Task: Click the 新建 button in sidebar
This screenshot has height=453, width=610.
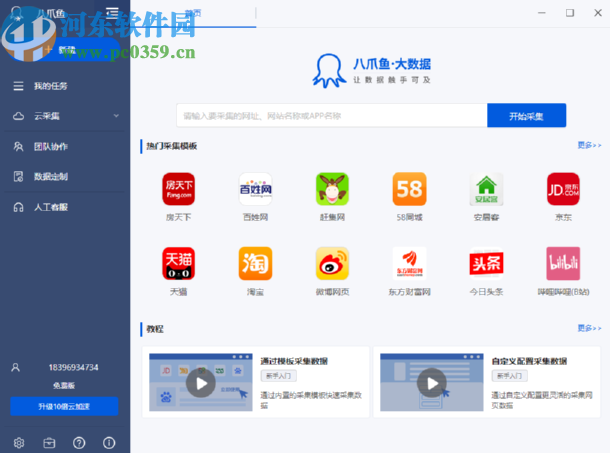Action: click(x=67, y=50)
